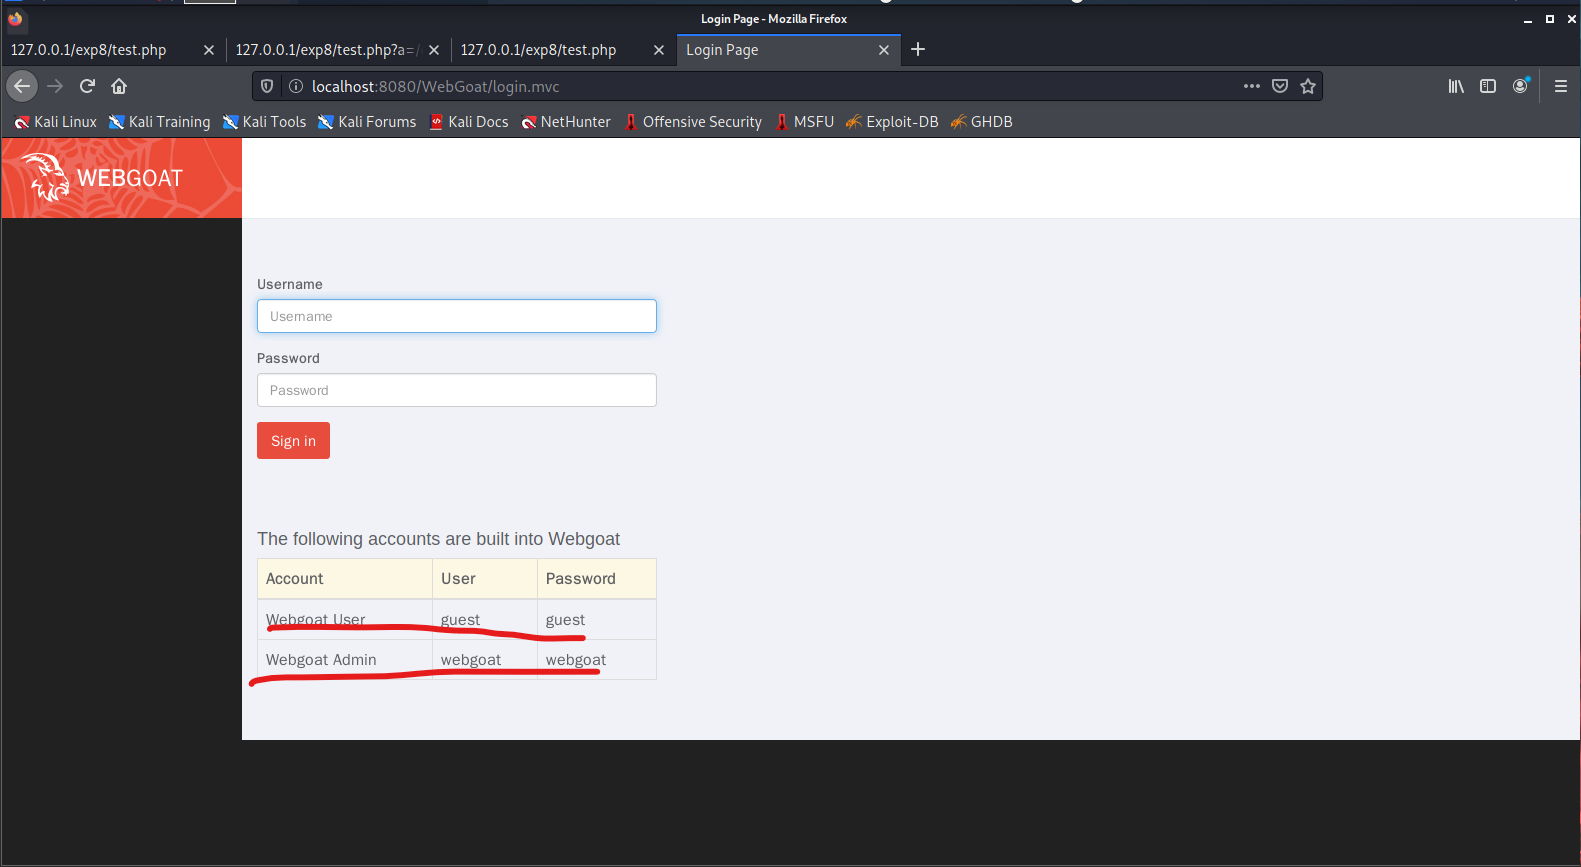This screenshot has height=867, width=1581.
Task: Open the GHDB bookmark
Action: tap(981, 122)
